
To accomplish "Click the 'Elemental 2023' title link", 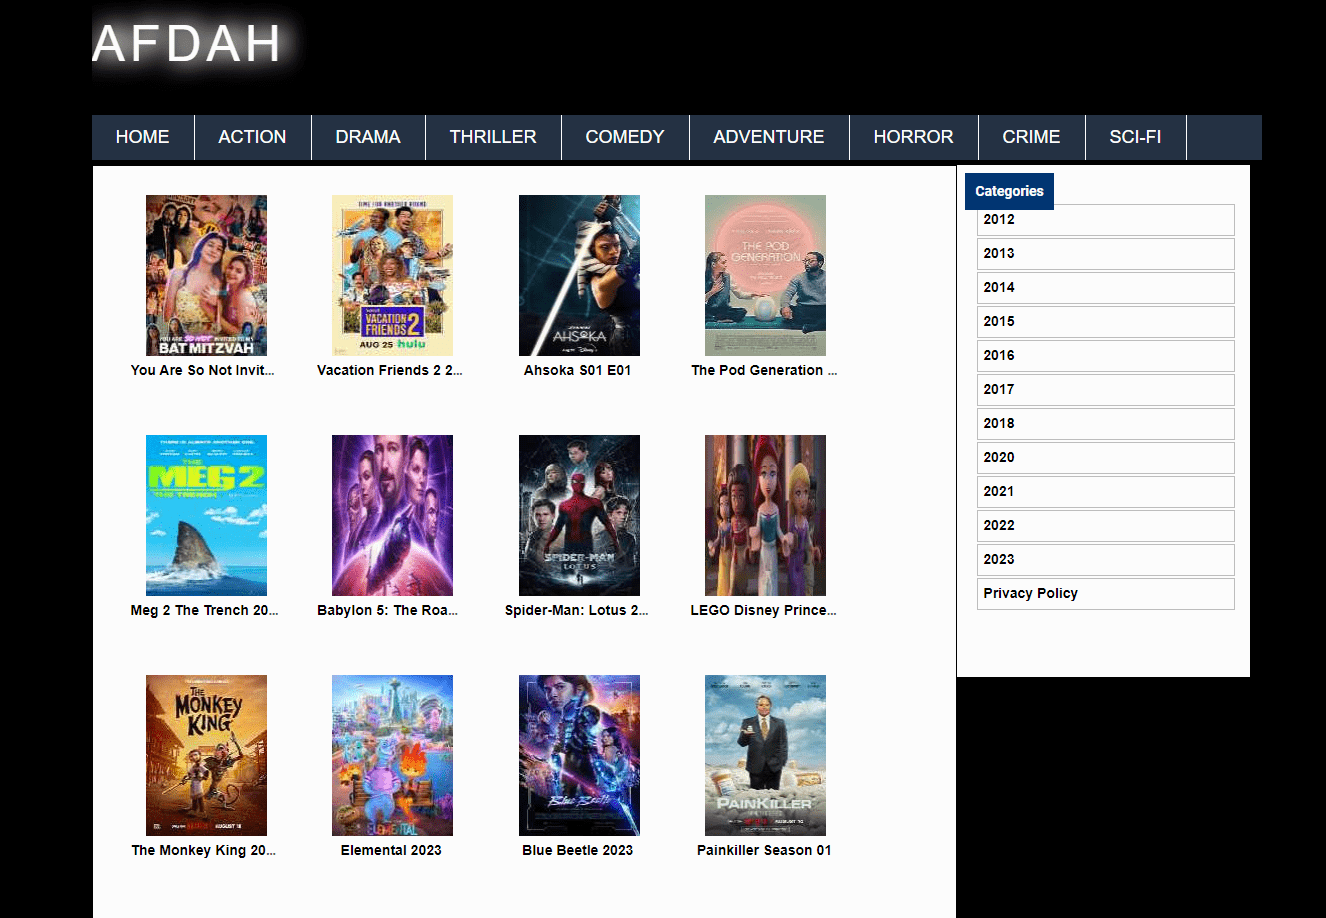I will (391, 850).
